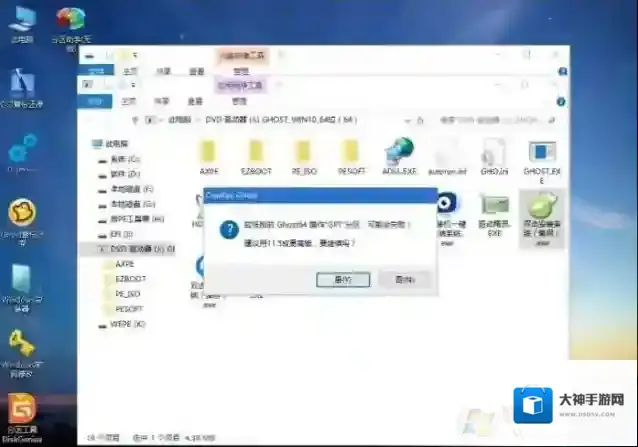Click the 是(Y) button in dialog
638x447 pixels.
[x=343, y=280]
